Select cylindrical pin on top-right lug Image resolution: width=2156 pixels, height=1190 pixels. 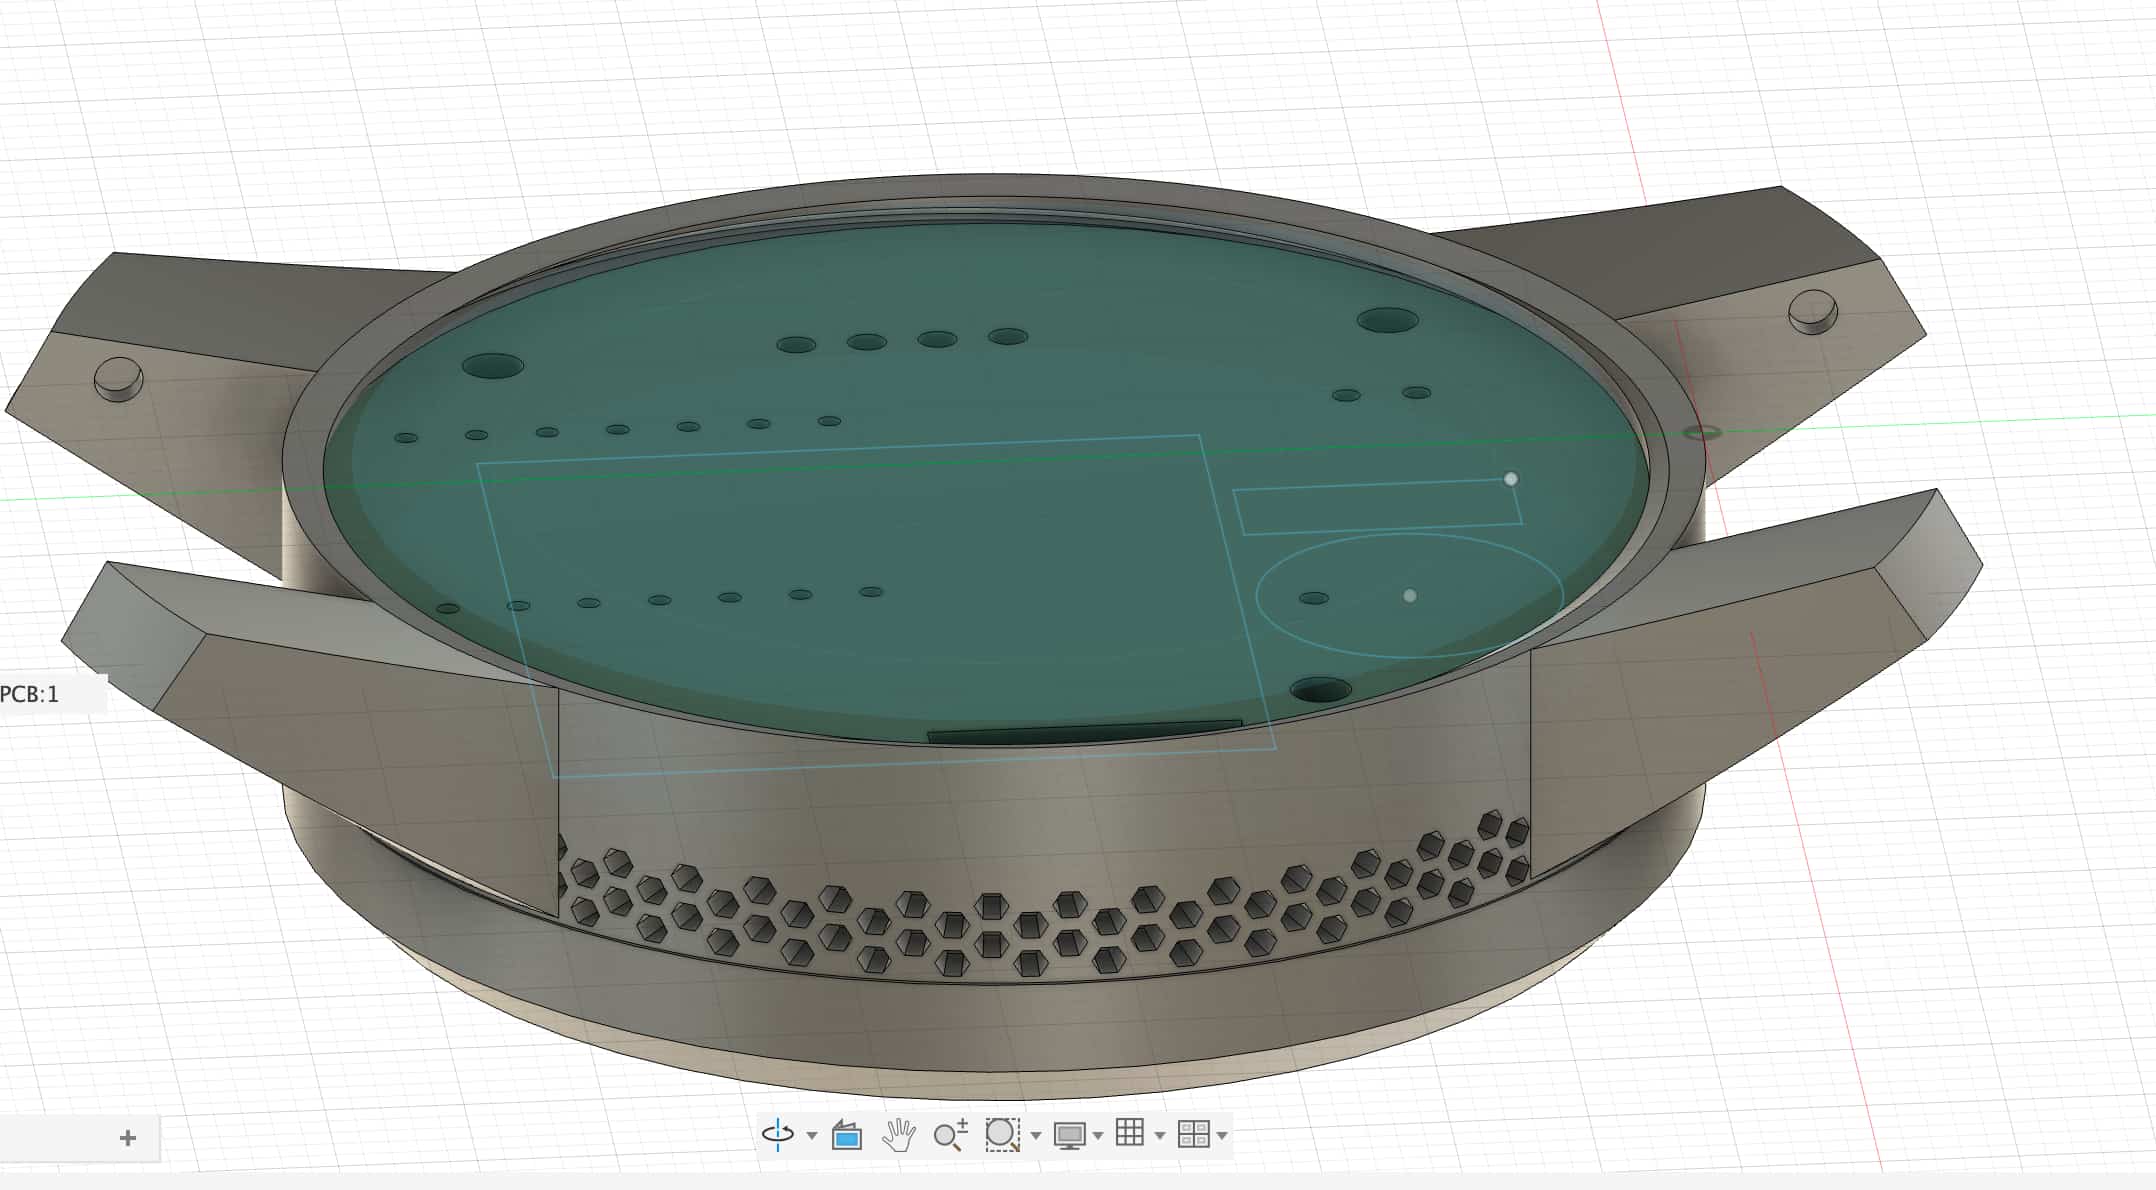(1812, 310)
